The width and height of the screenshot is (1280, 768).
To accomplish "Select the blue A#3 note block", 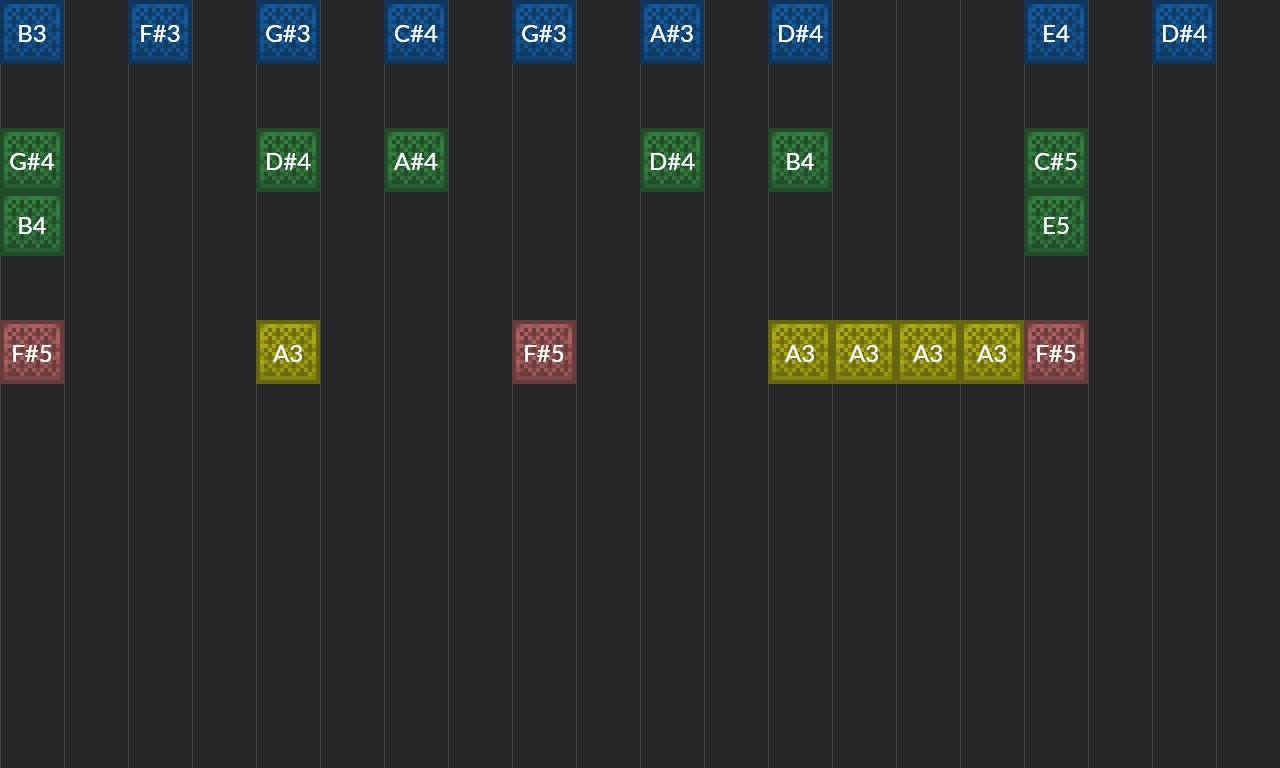I will coord(672,32).
